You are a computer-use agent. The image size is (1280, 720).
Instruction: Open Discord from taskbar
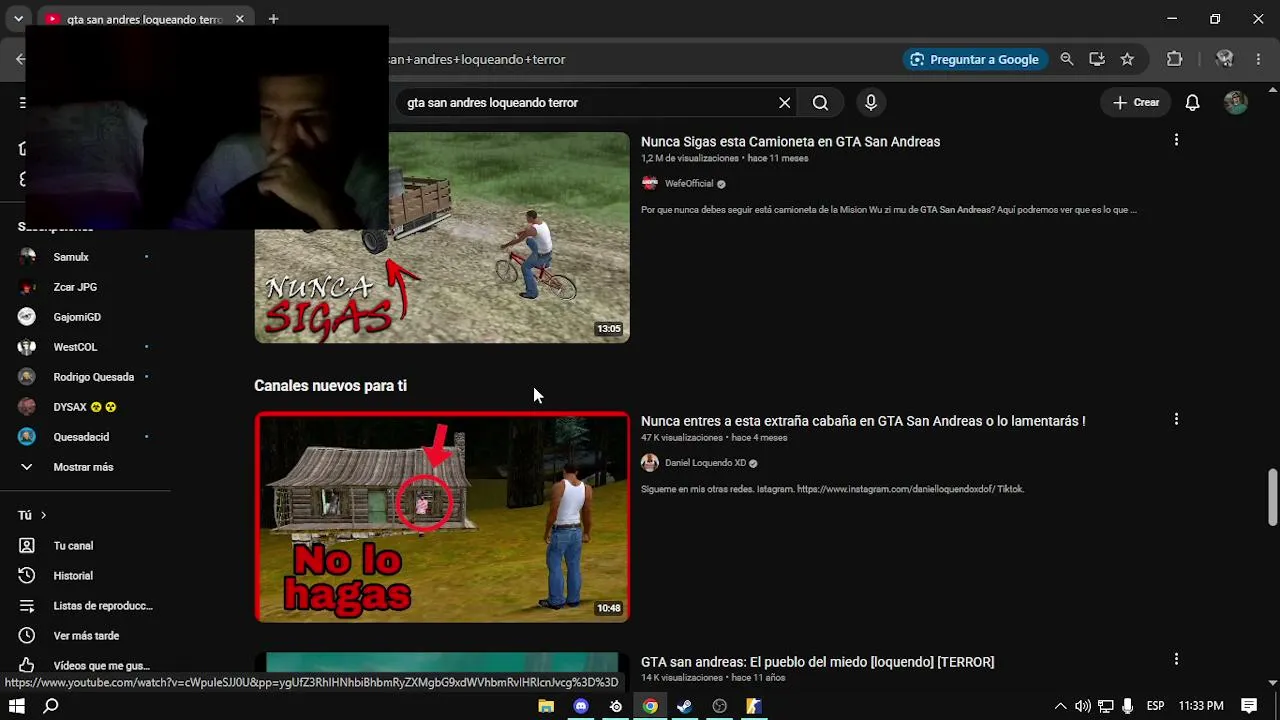pos(581,706)
